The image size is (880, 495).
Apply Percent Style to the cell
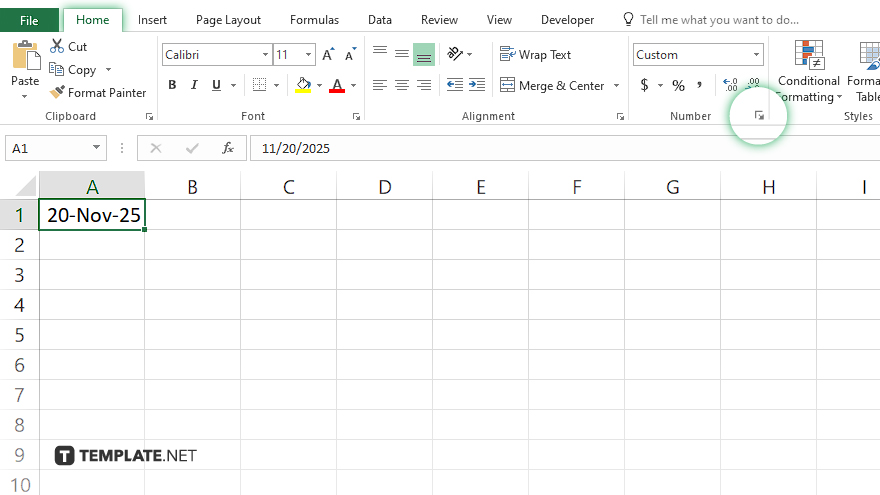pyautogui.click(x=678, y=86)
